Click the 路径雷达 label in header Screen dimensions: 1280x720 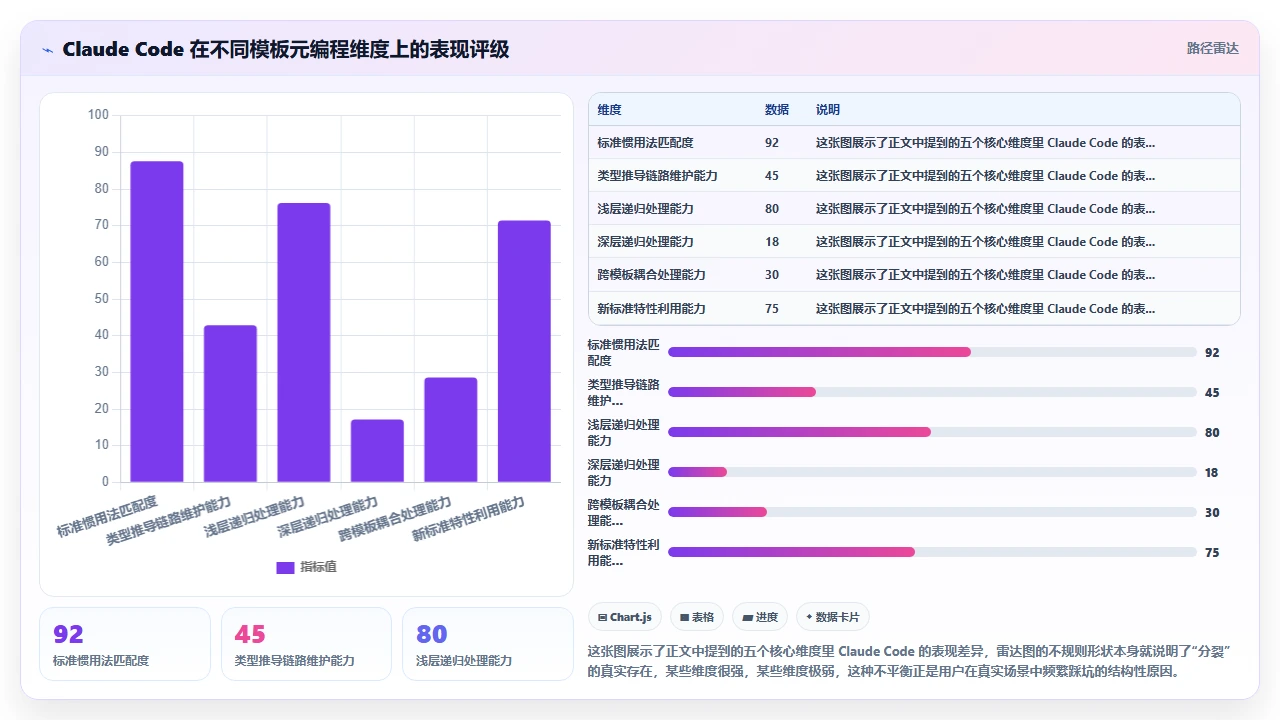coord(1212,48)
